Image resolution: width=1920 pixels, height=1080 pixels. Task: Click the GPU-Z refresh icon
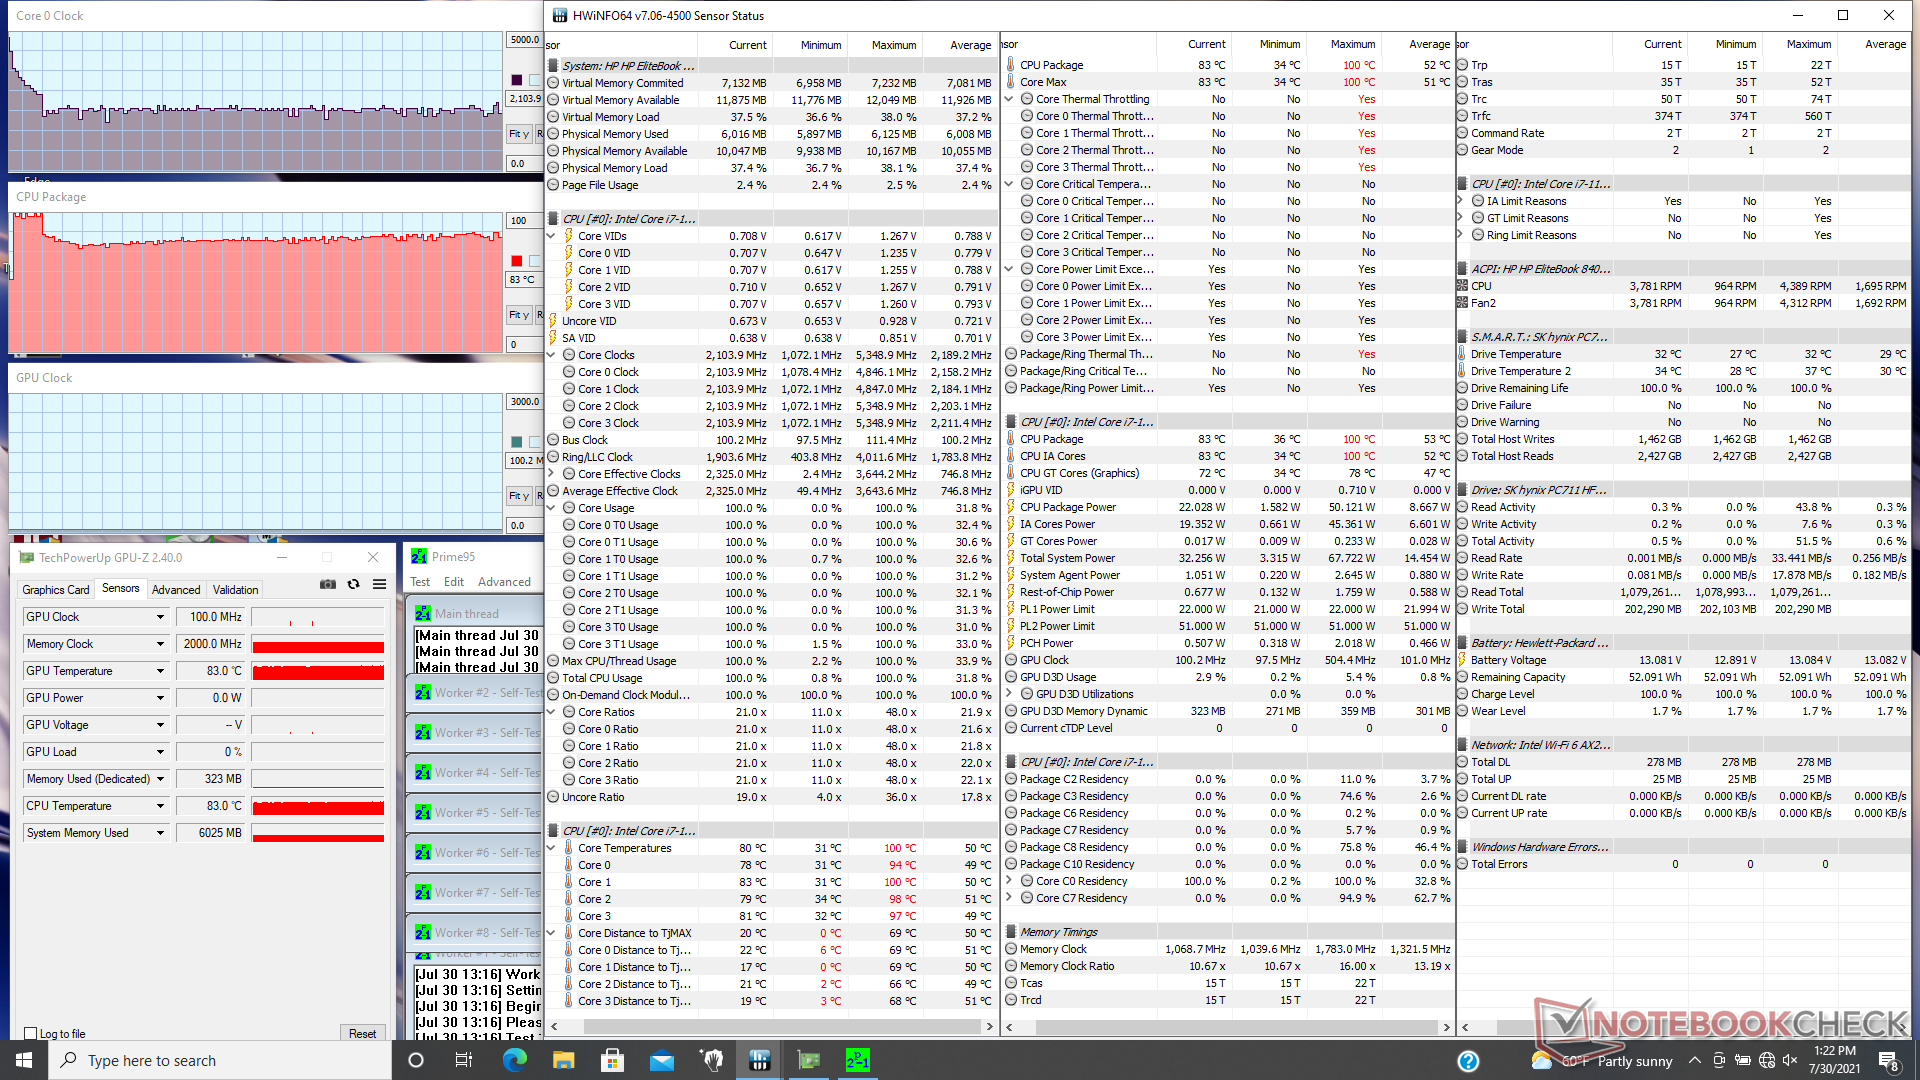coord(353,585)
